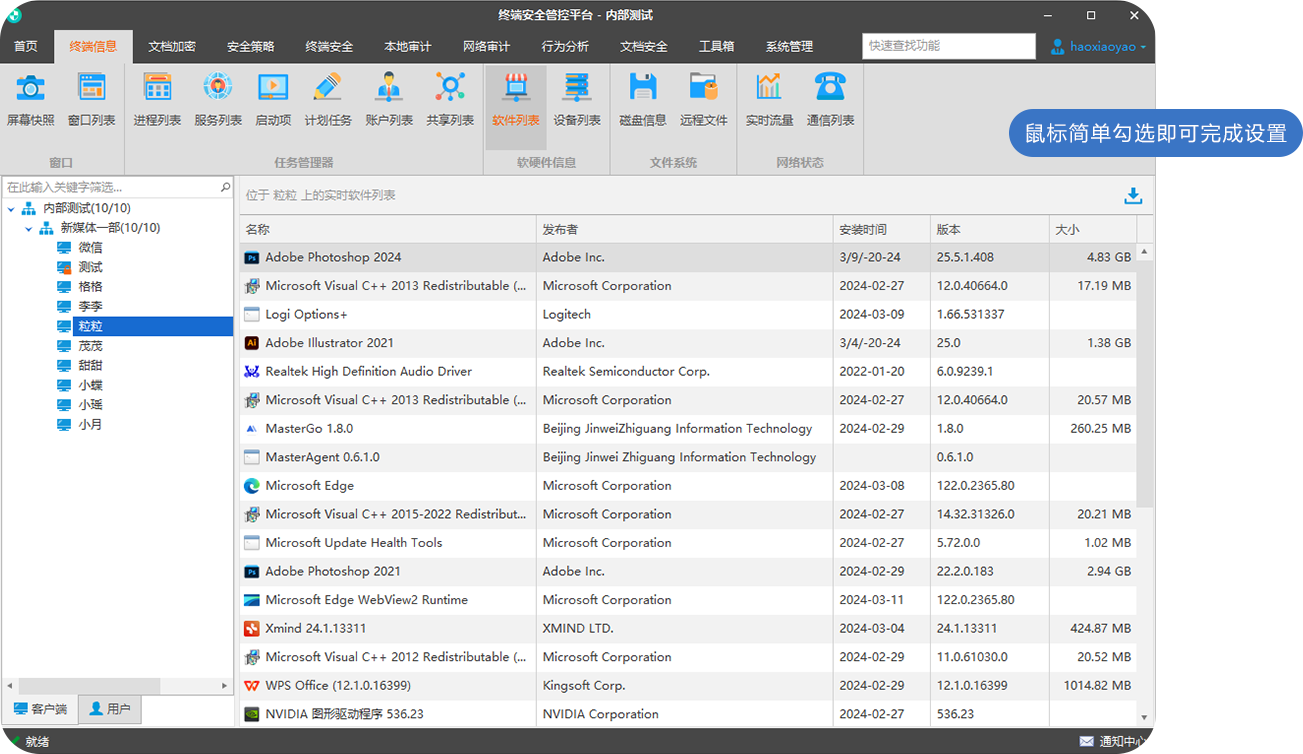This screenshot has width=1303, height=754.
Task: Open the 设备列表 device list
Action: (x=577, y=100)
